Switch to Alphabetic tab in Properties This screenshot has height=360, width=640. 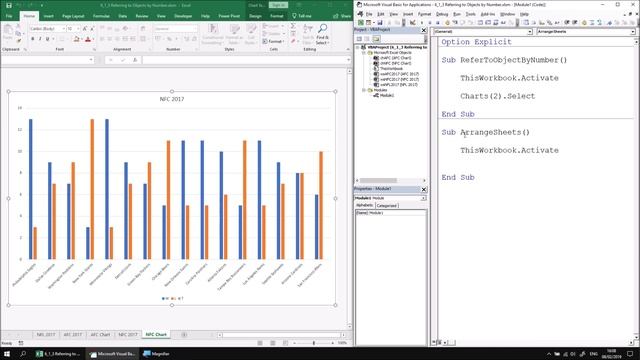pos(364,205)
